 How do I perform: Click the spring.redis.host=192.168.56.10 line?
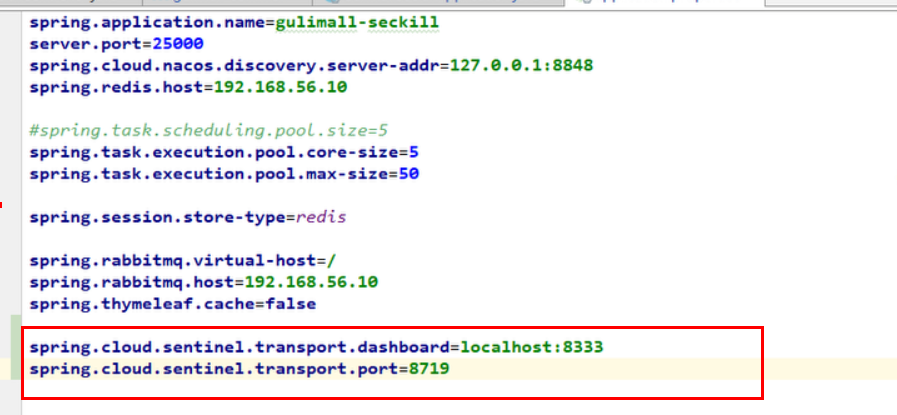click(188, 88)
